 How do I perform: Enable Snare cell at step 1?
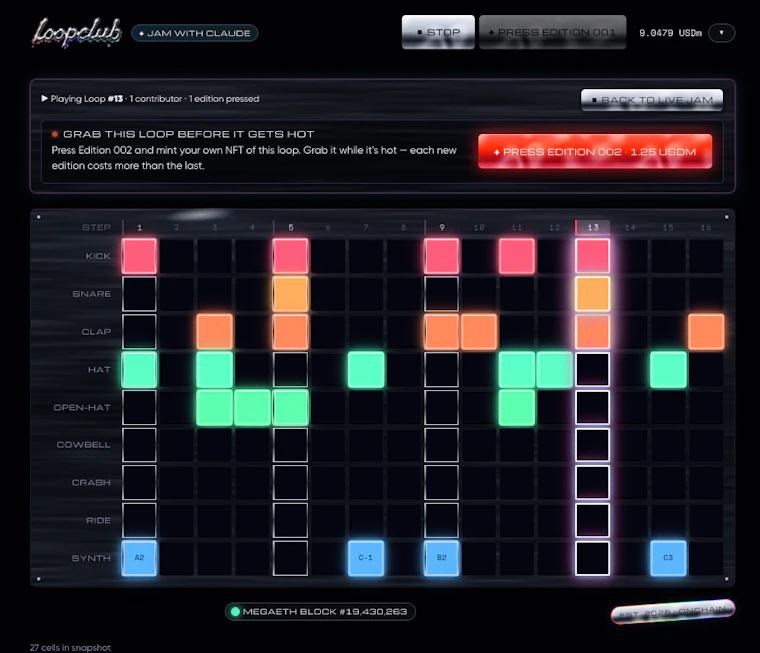click(139, 294)
